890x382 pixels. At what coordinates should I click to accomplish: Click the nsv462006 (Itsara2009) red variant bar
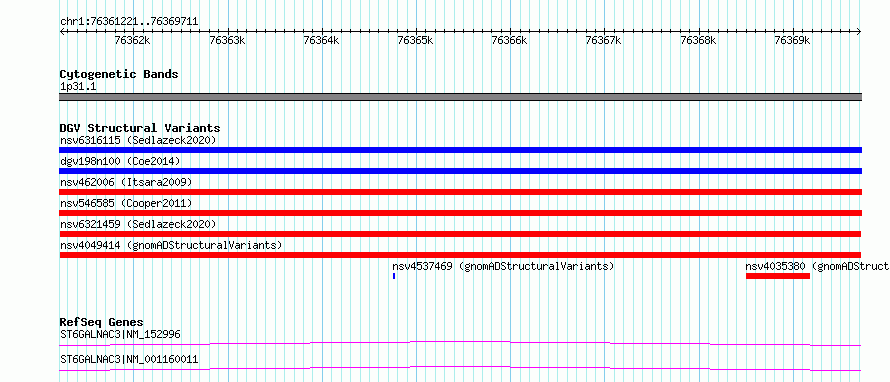tap(460, 192)
